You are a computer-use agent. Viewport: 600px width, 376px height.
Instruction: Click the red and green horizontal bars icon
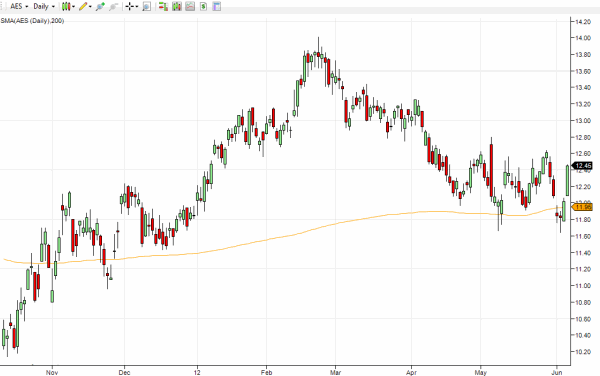point(163,7)
